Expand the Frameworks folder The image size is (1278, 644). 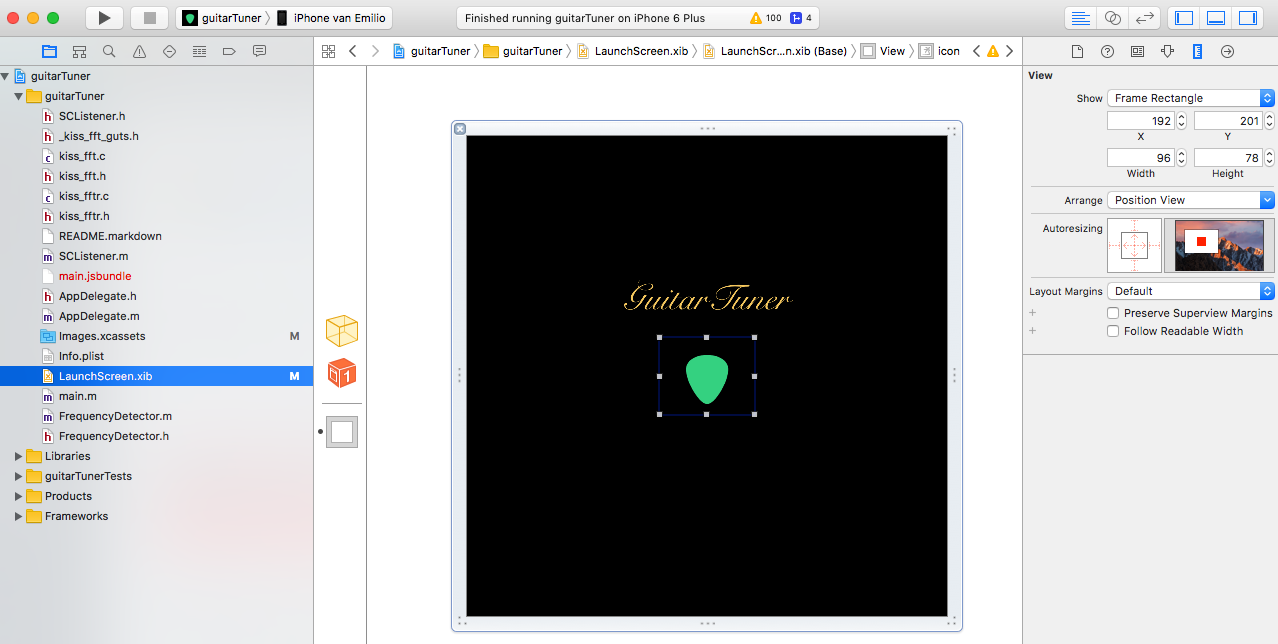19,516
